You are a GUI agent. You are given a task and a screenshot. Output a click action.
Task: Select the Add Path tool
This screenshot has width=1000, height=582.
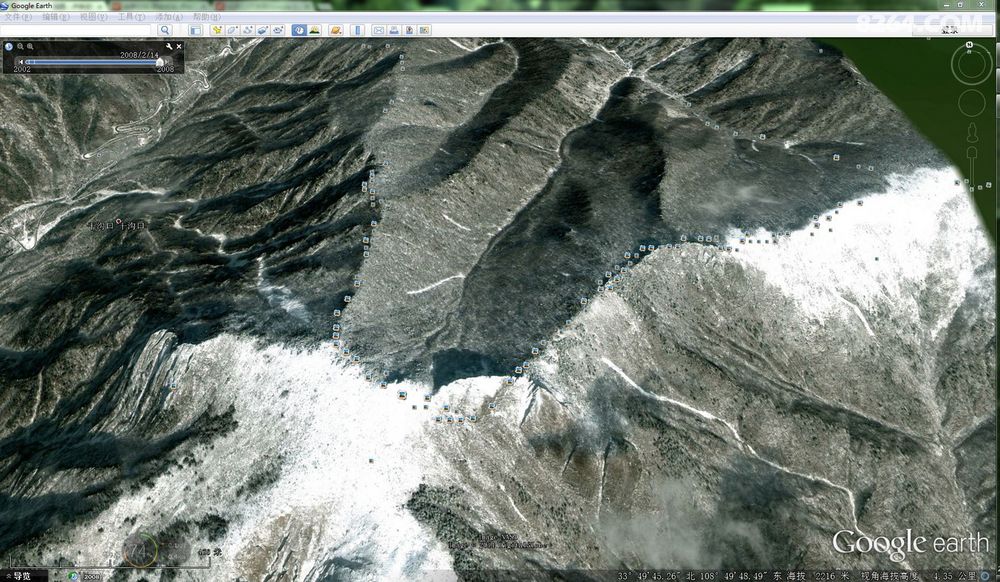tap(247, 31)
